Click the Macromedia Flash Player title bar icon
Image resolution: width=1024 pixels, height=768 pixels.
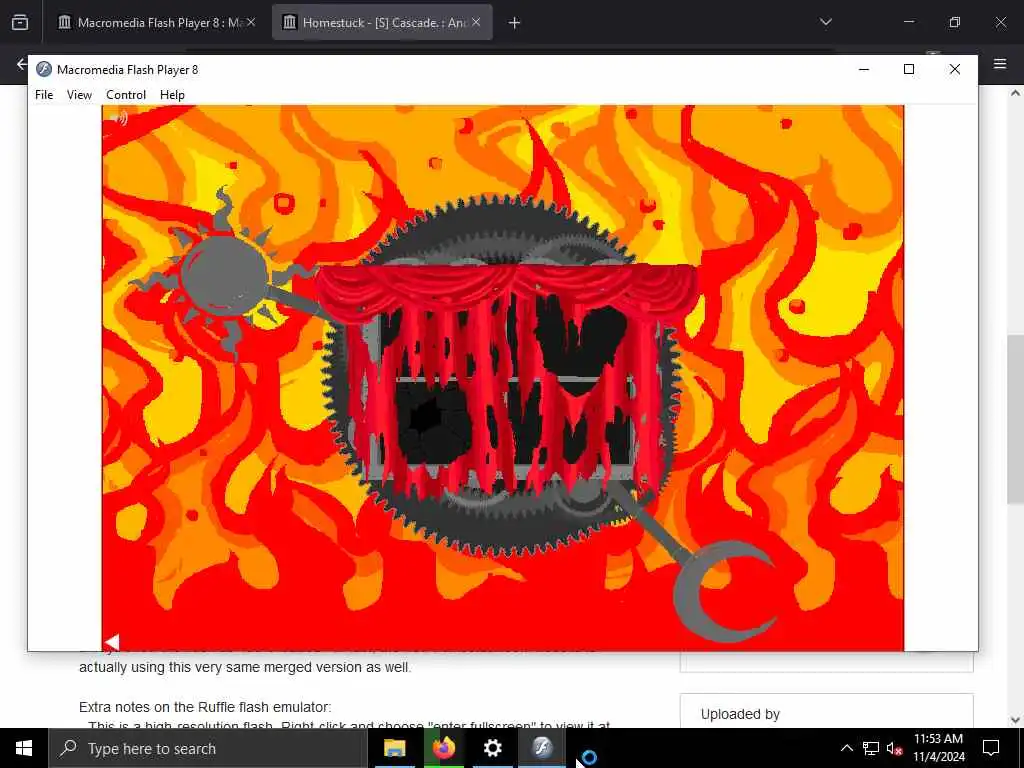tap(44, 69)
